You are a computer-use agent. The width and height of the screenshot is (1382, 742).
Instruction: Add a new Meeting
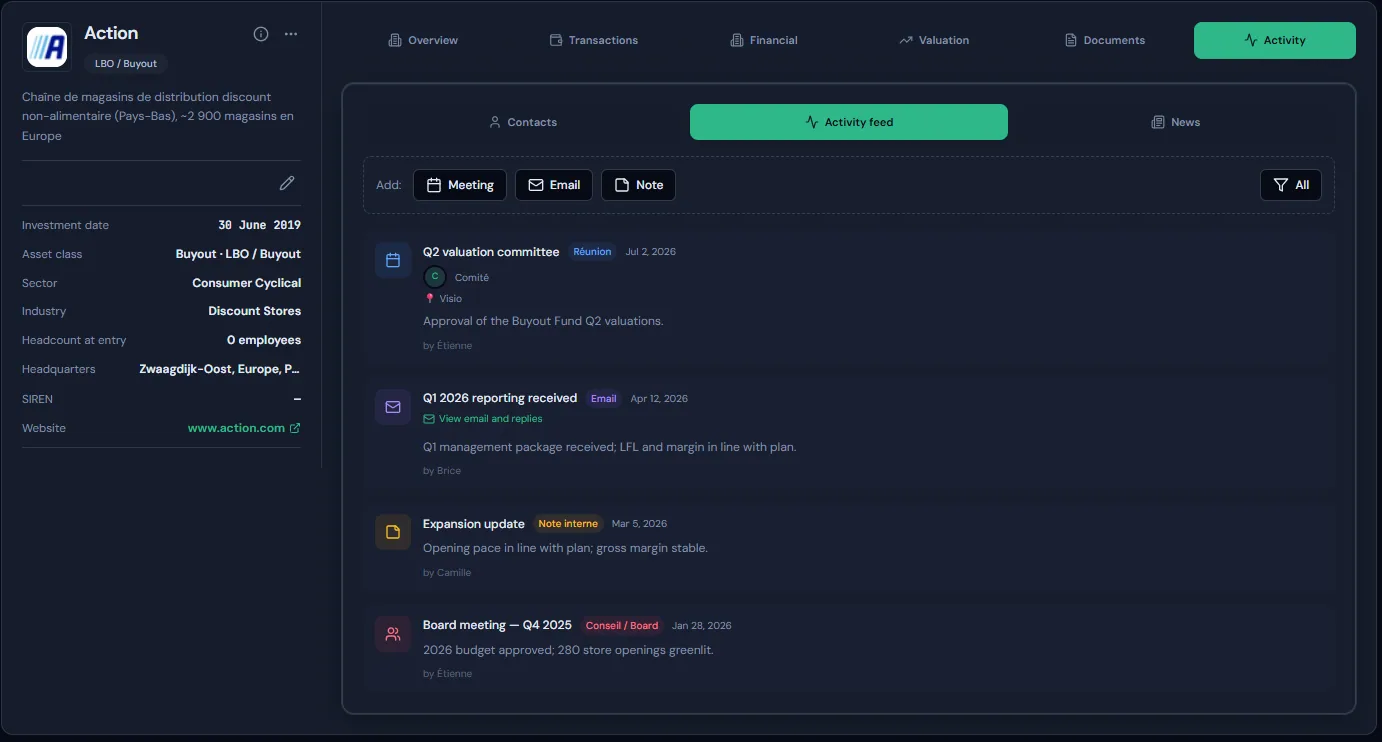(x=460, y=185)
